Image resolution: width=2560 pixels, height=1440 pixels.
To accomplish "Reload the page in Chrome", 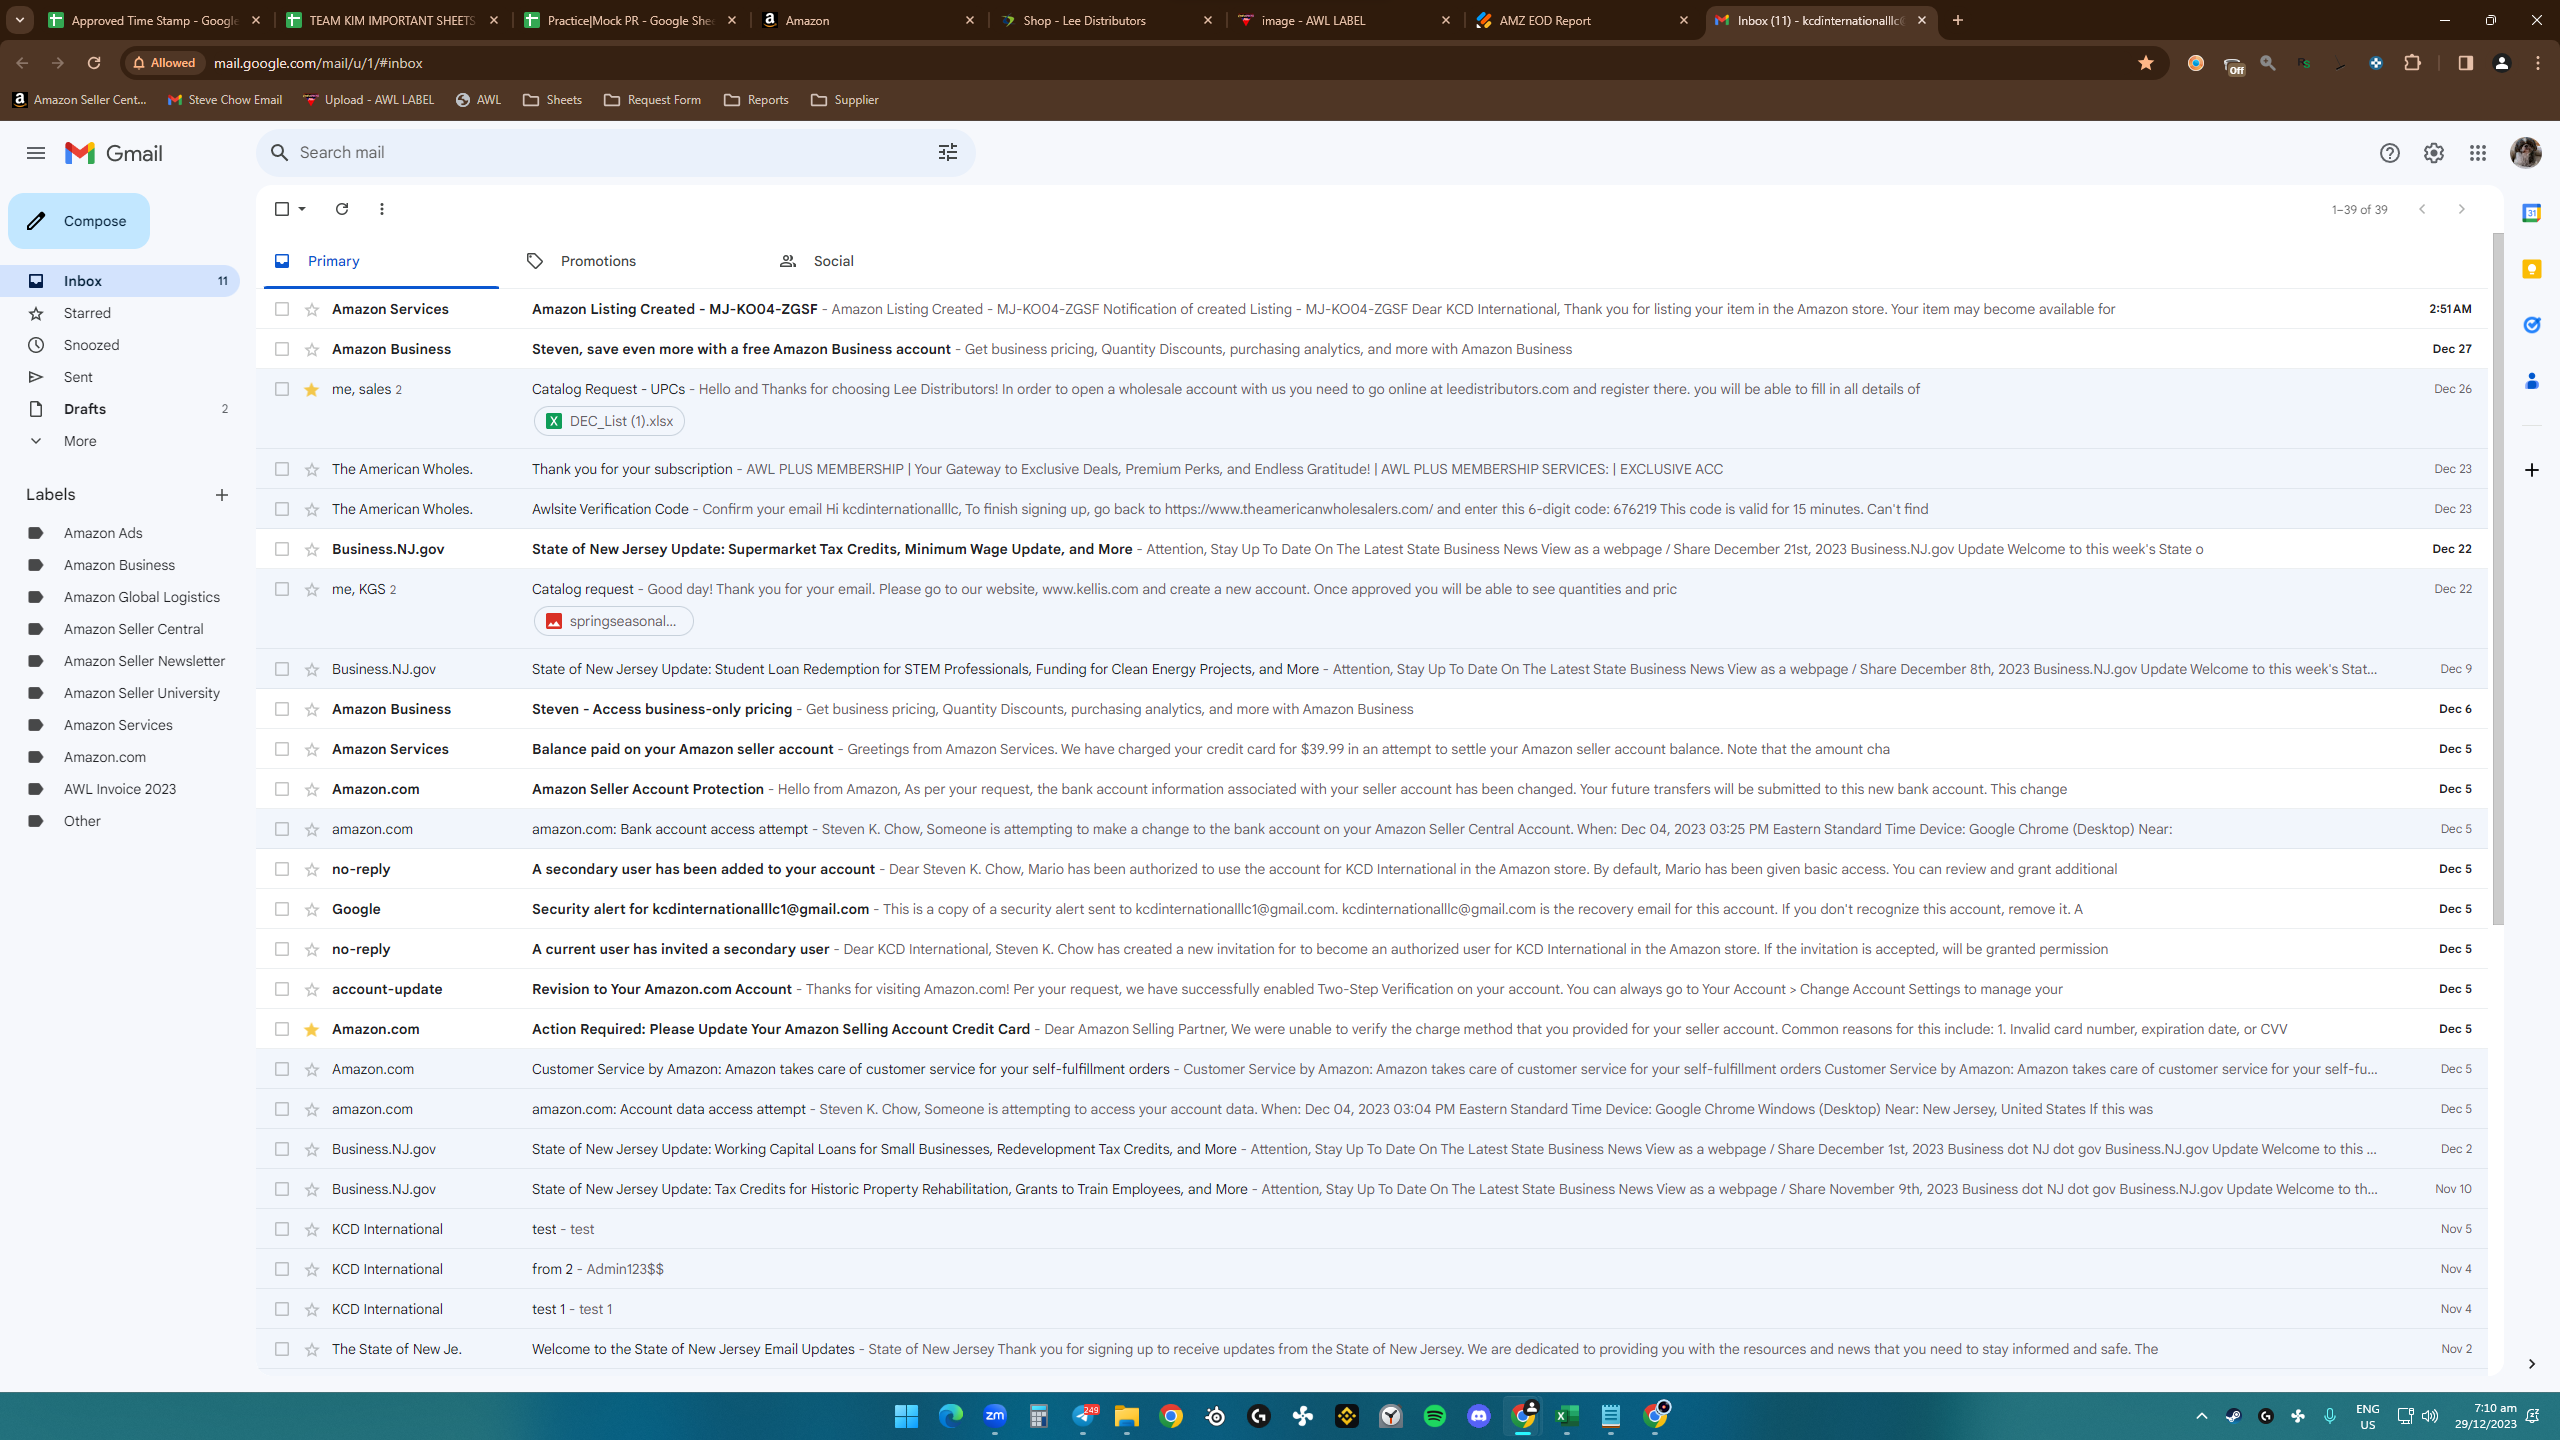I will 94,63.
